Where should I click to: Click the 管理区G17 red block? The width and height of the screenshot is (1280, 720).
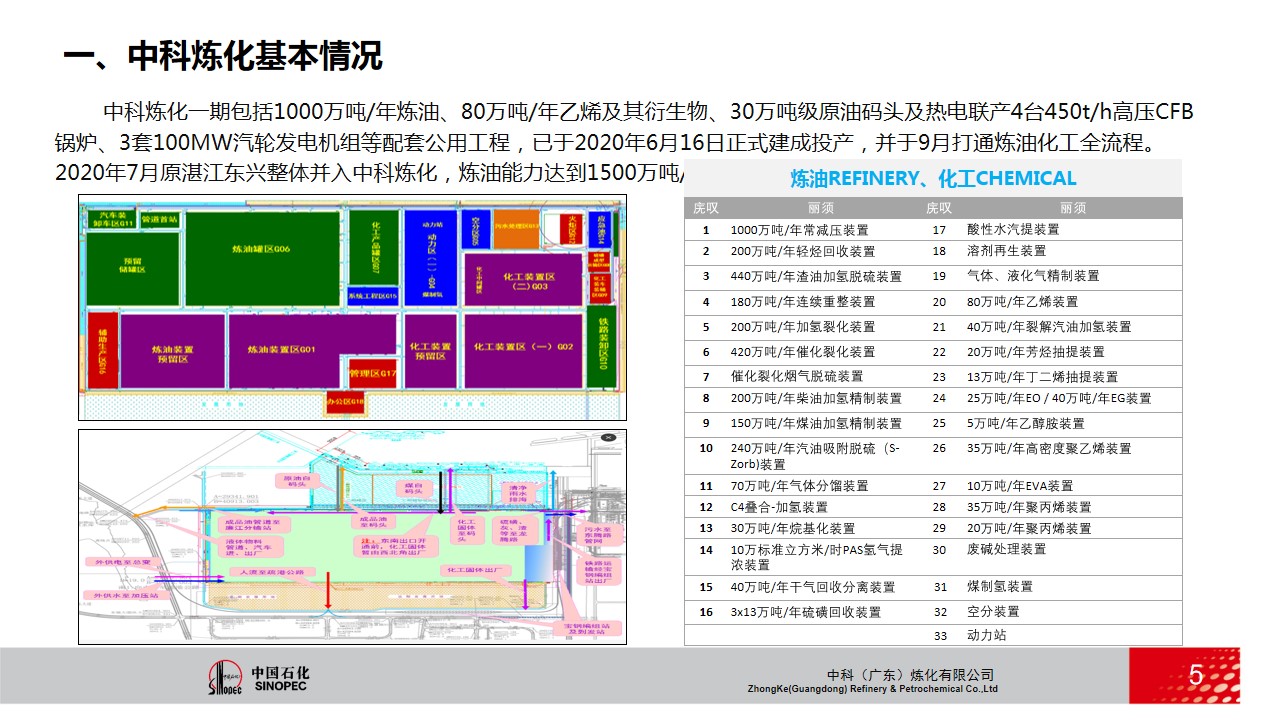coord(373,373)
